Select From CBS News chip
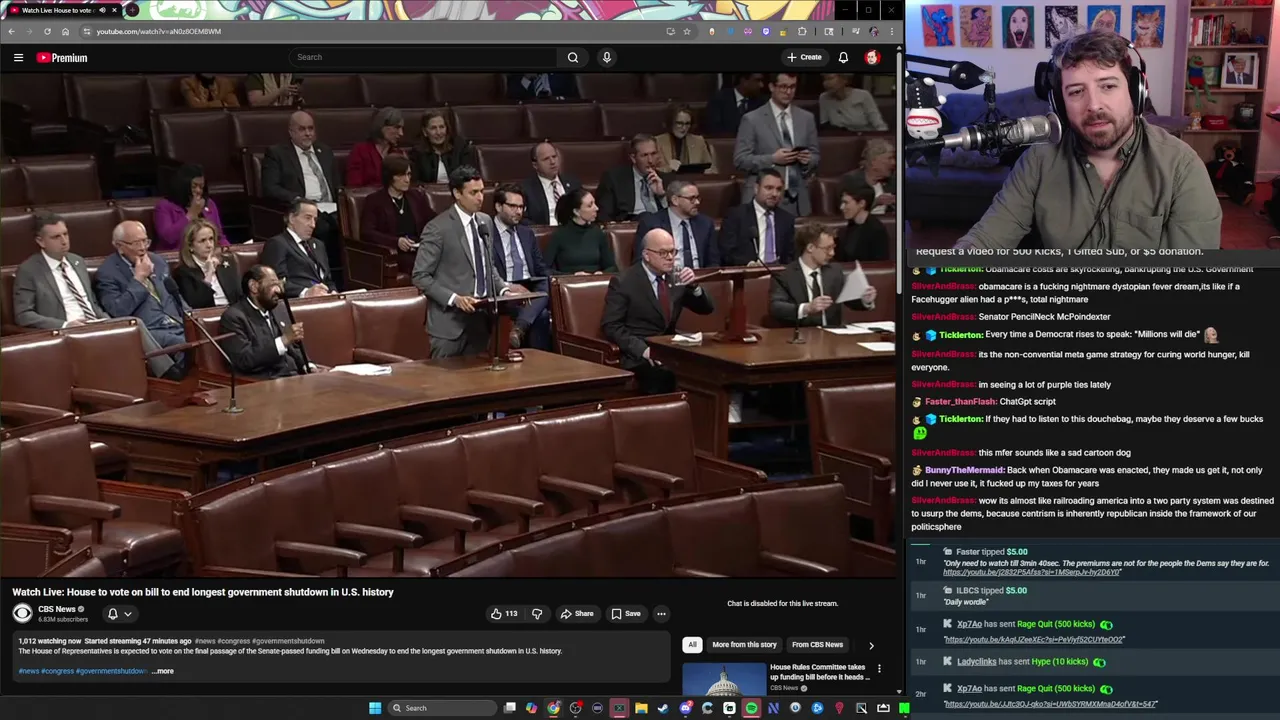The width and height of the screenshot is (1280, 720). click(817, 645)
